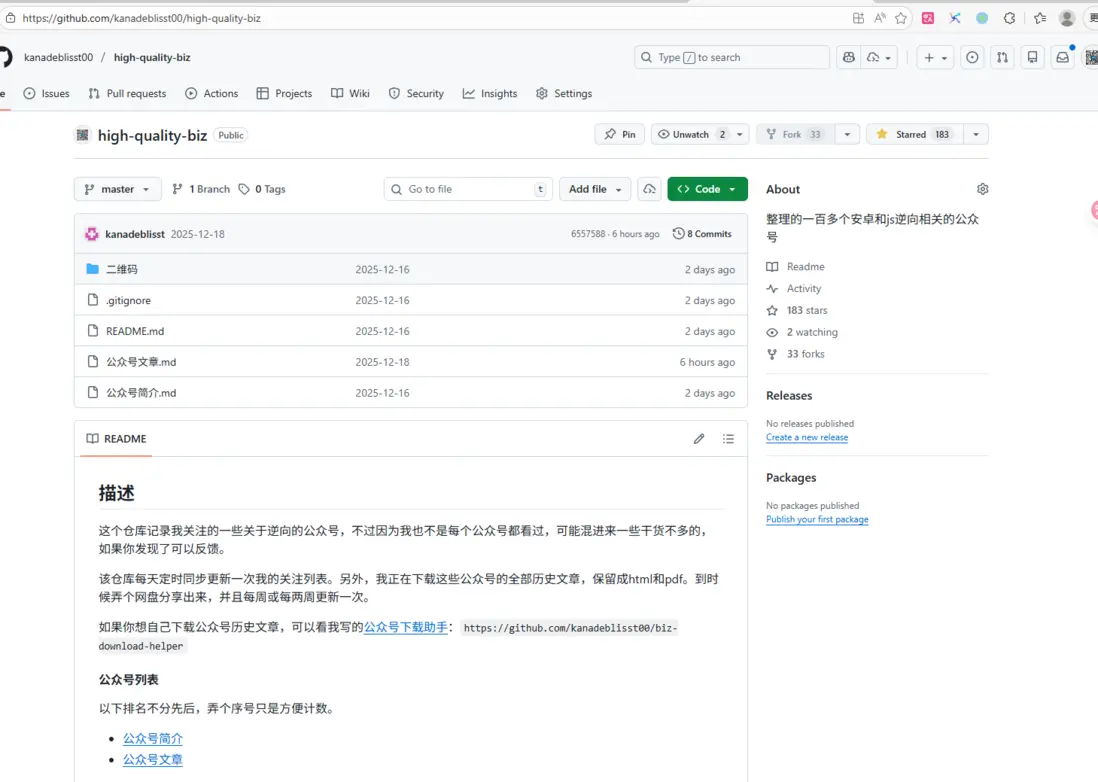Viewport: 1098px width, 782px height.
Task: Toggle the Starred button
Action: pos(915,134)
